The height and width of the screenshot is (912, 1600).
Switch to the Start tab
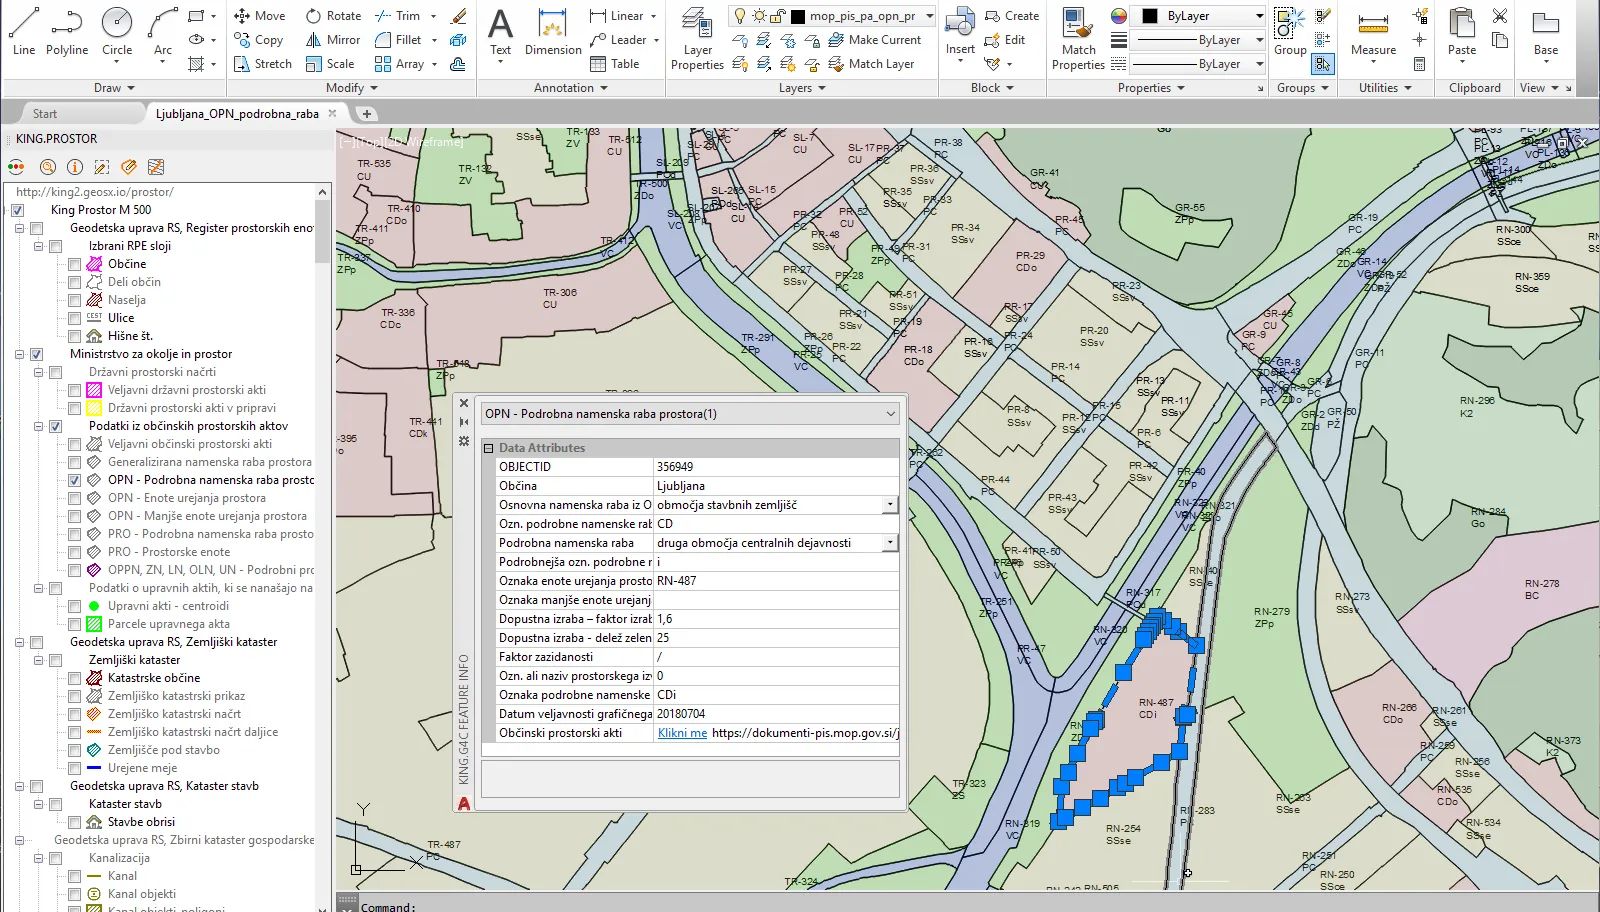click(45, 114)
